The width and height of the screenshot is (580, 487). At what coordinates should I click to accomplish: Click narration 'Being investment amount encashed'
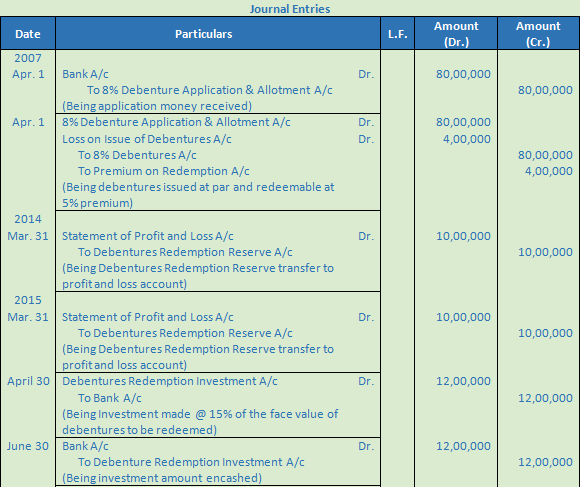point(162,478)
